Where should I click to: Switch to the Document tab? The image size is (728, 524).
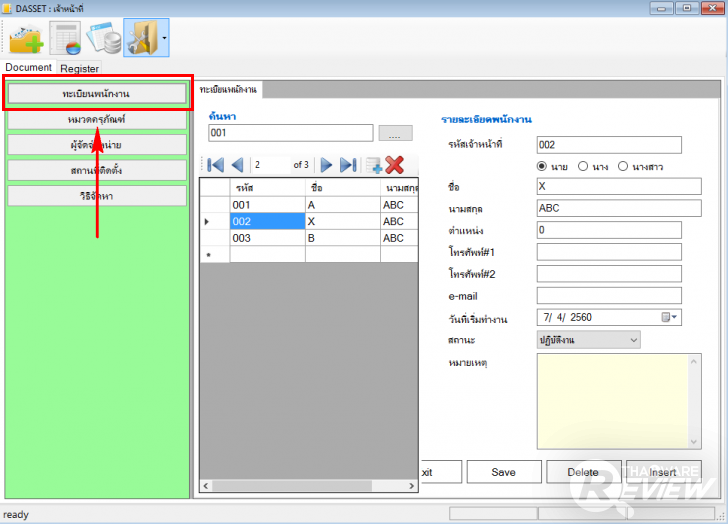pyautogui.click(x=28, y=67)
